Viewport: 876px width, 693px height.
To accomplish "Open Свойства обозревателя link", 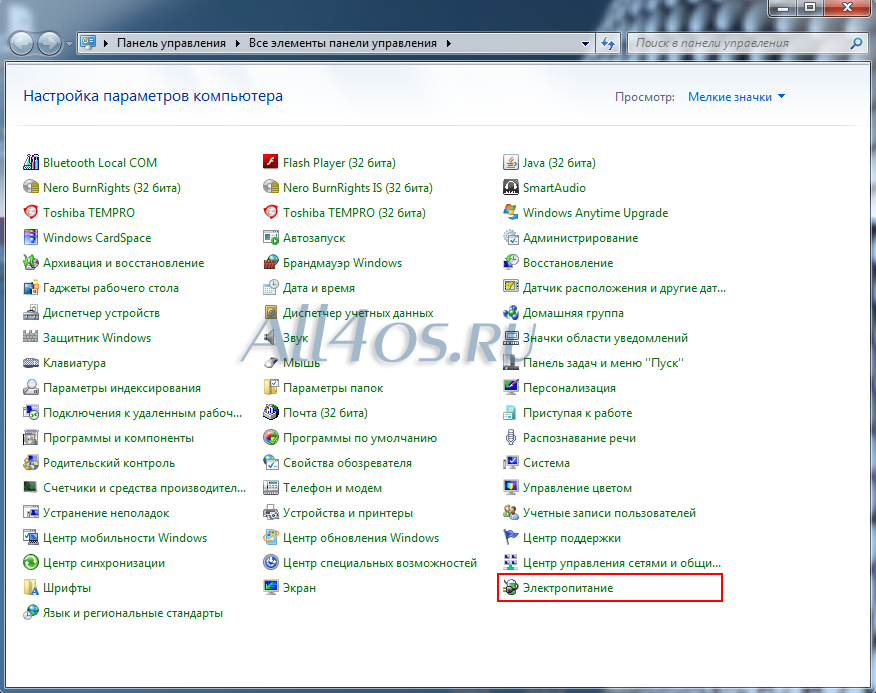I will (347, 463).
